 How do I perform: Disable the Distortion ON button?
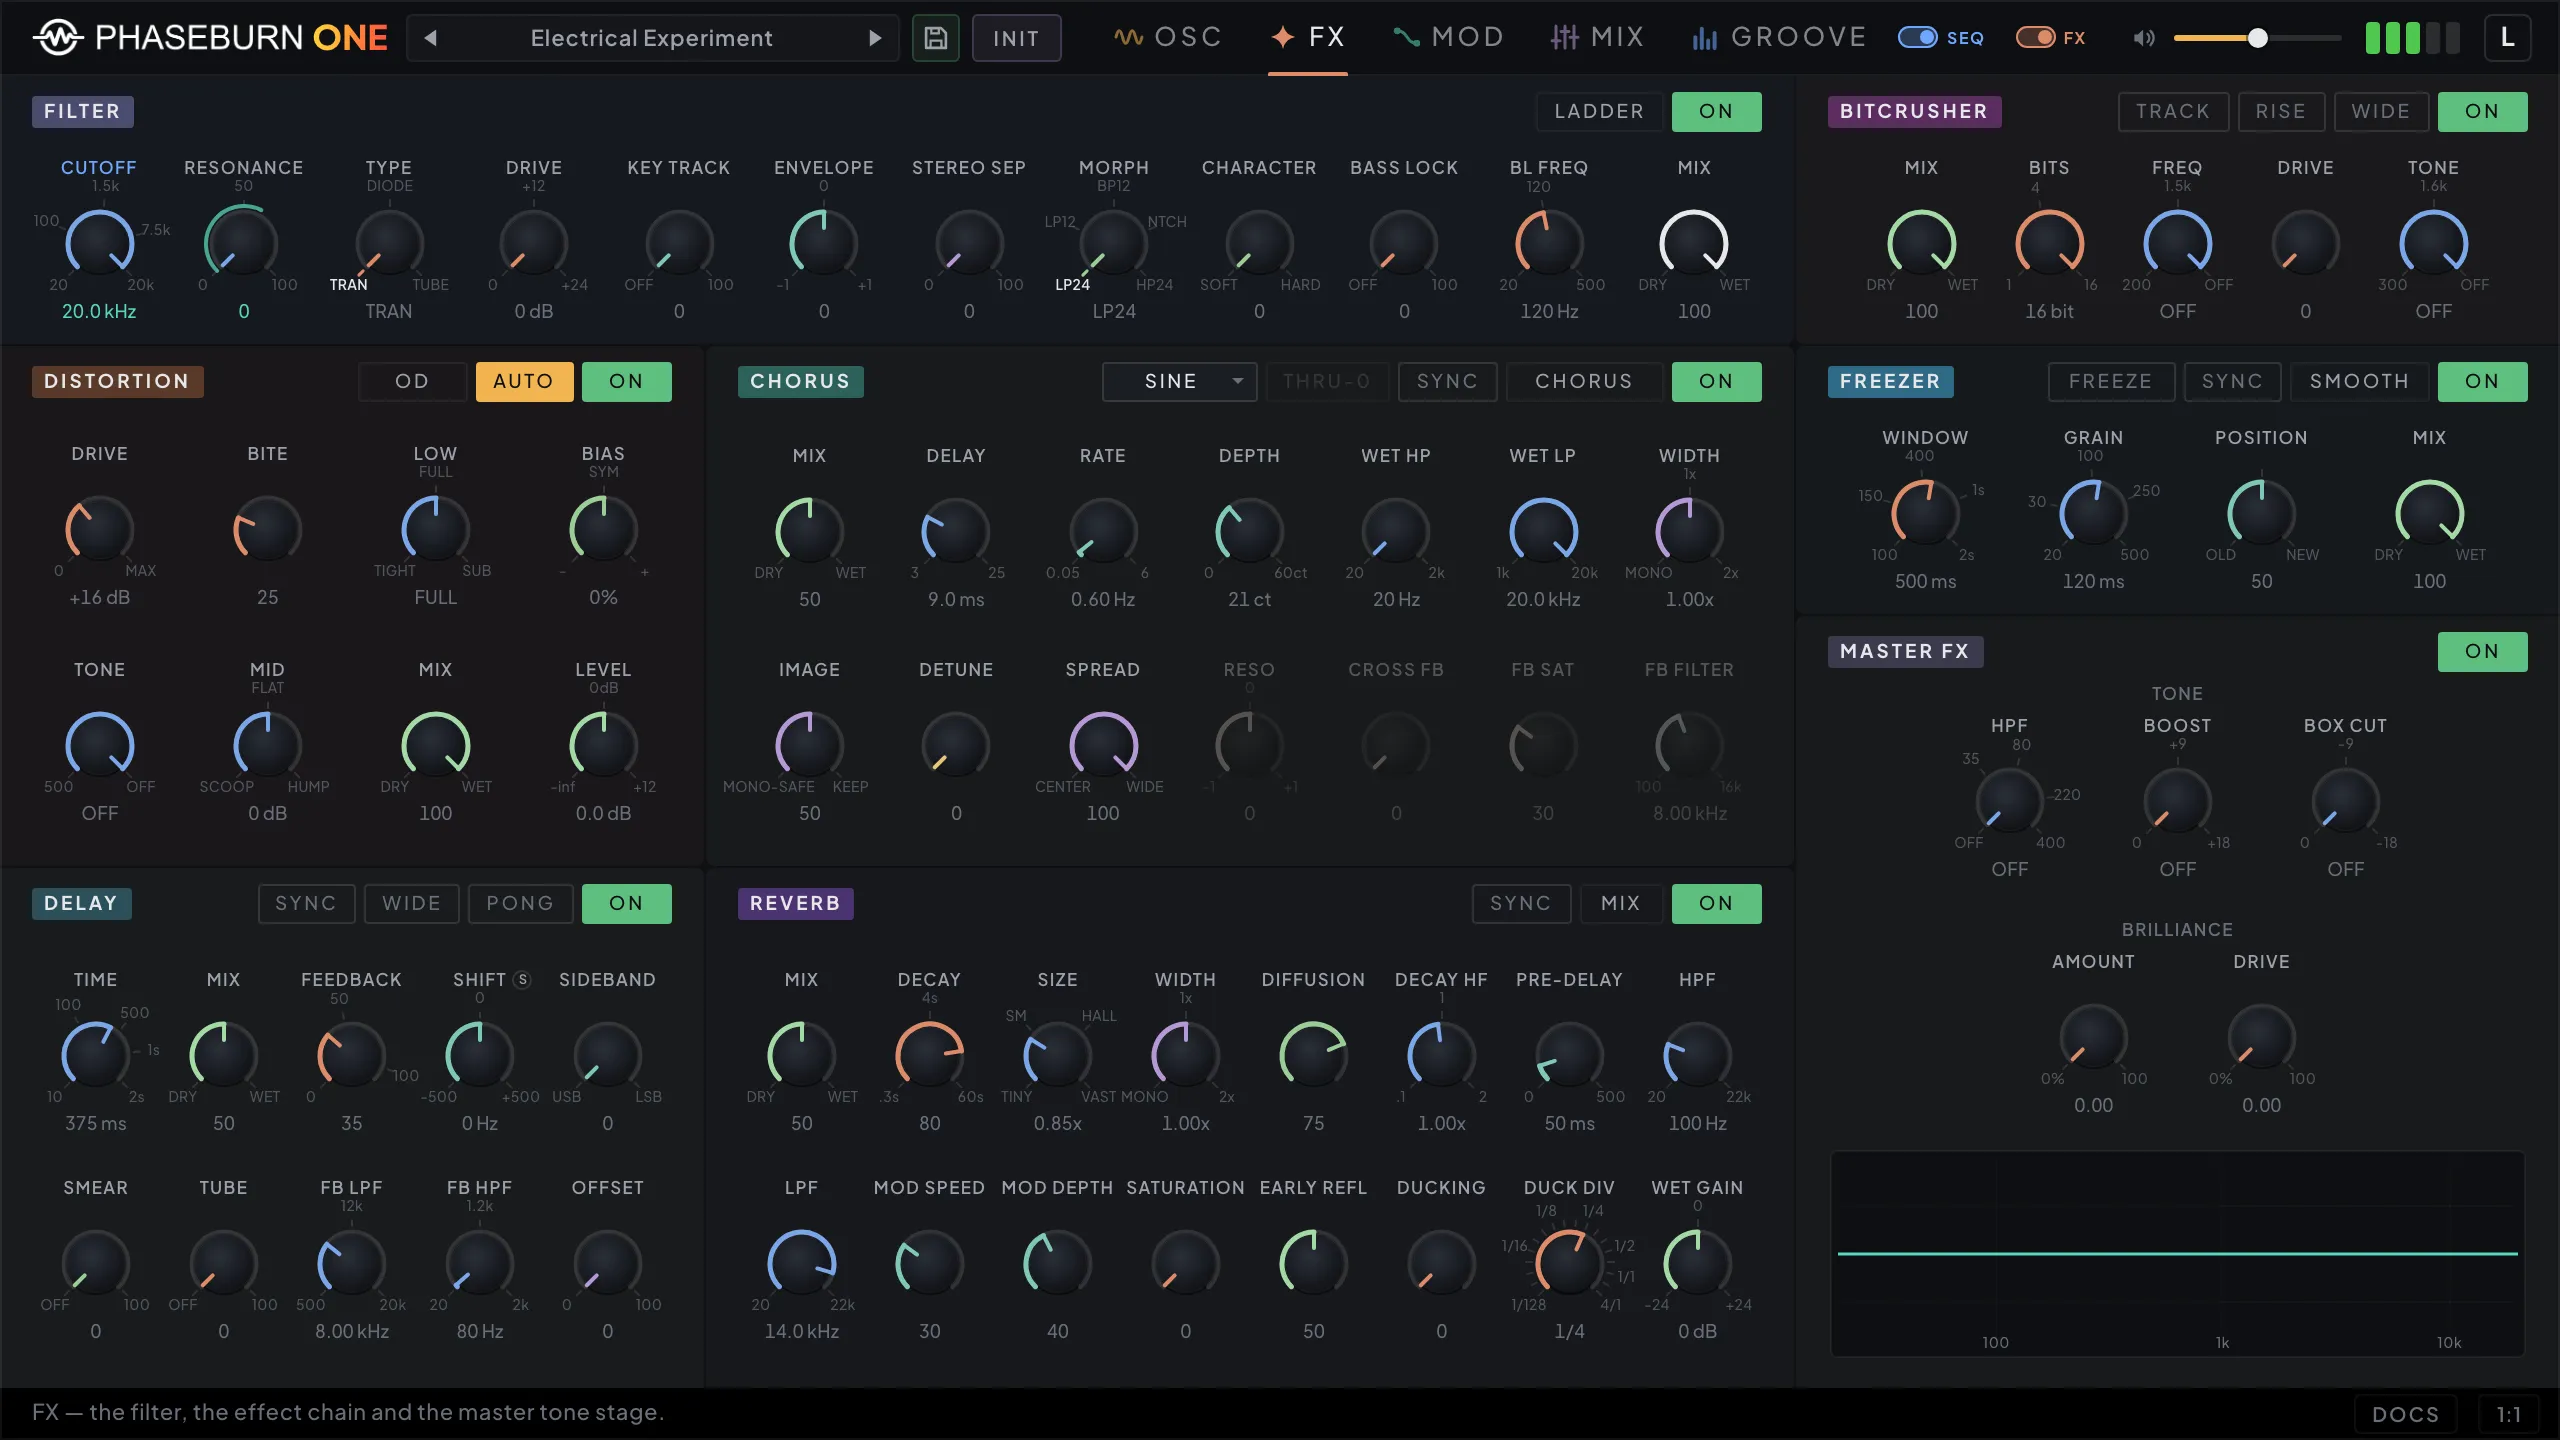point(626,381)
